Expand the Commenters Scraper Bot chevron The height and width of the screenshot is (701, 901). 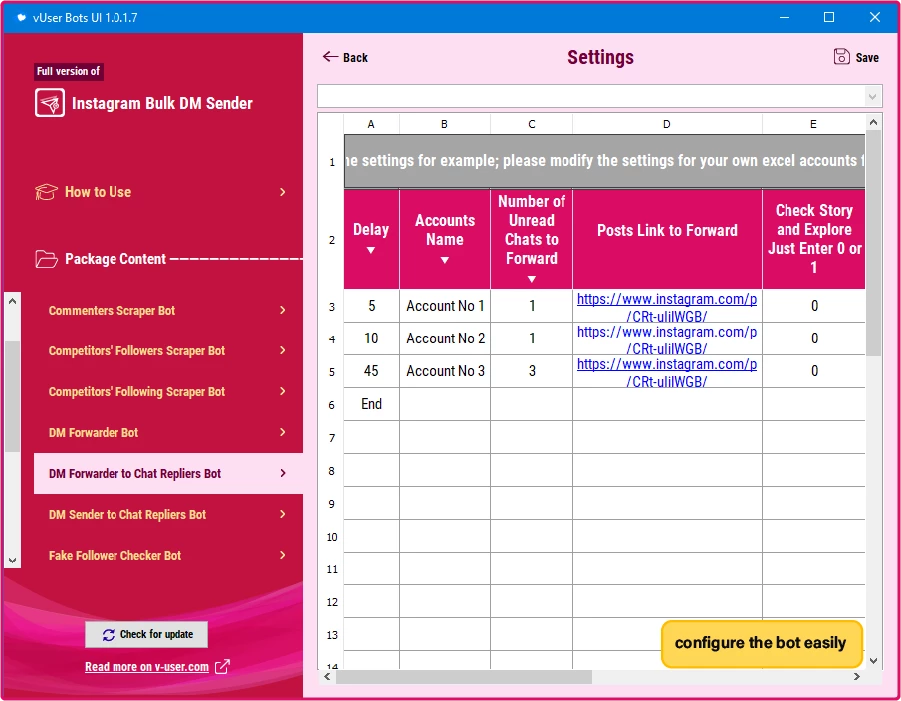point(282,310)
